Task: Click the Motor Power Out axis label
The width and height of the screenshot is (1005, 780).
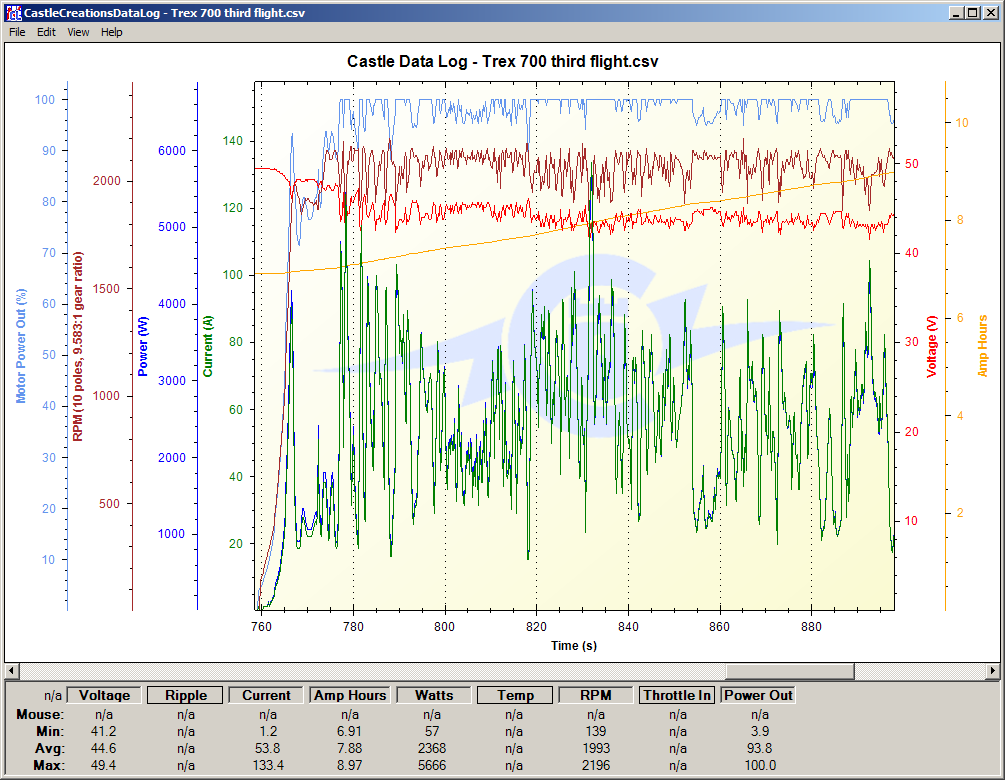Action: coord(21,345)
